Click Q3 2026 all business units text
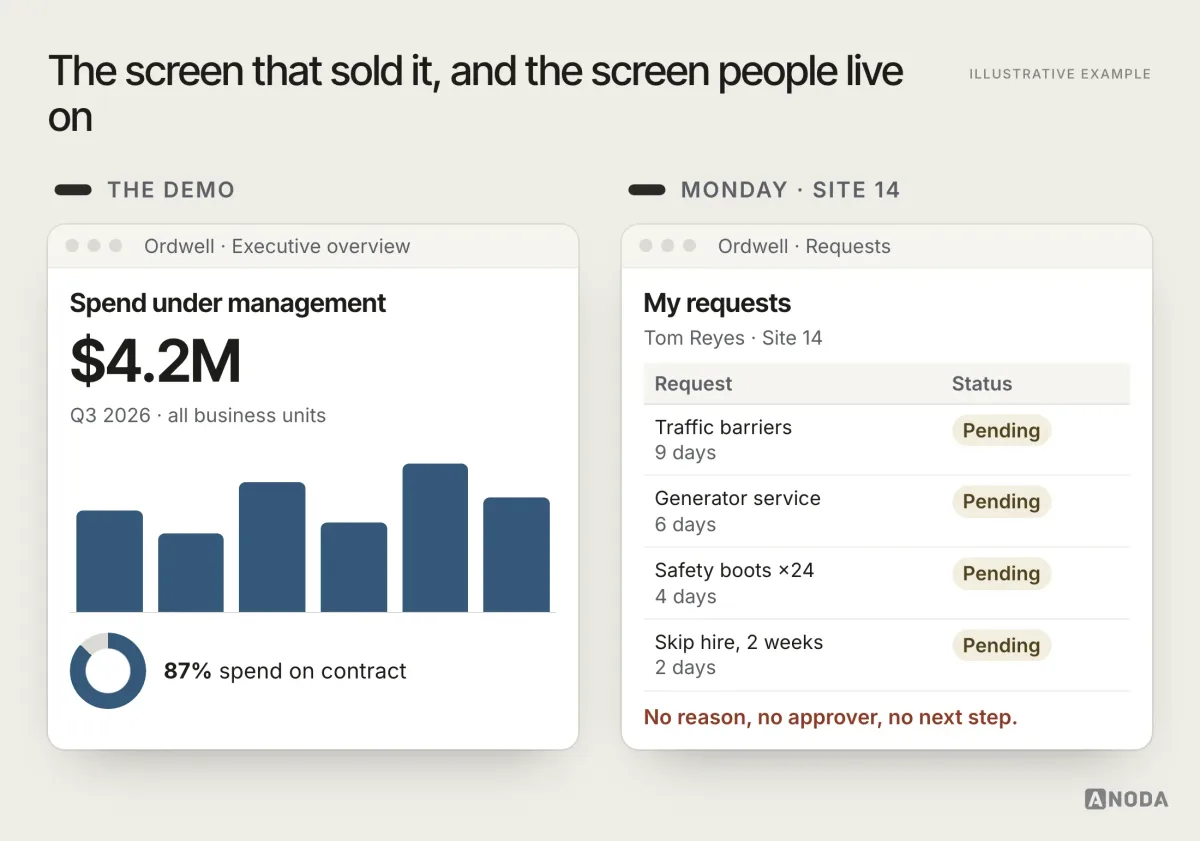The image size is (1200, 841). (198, 415)
